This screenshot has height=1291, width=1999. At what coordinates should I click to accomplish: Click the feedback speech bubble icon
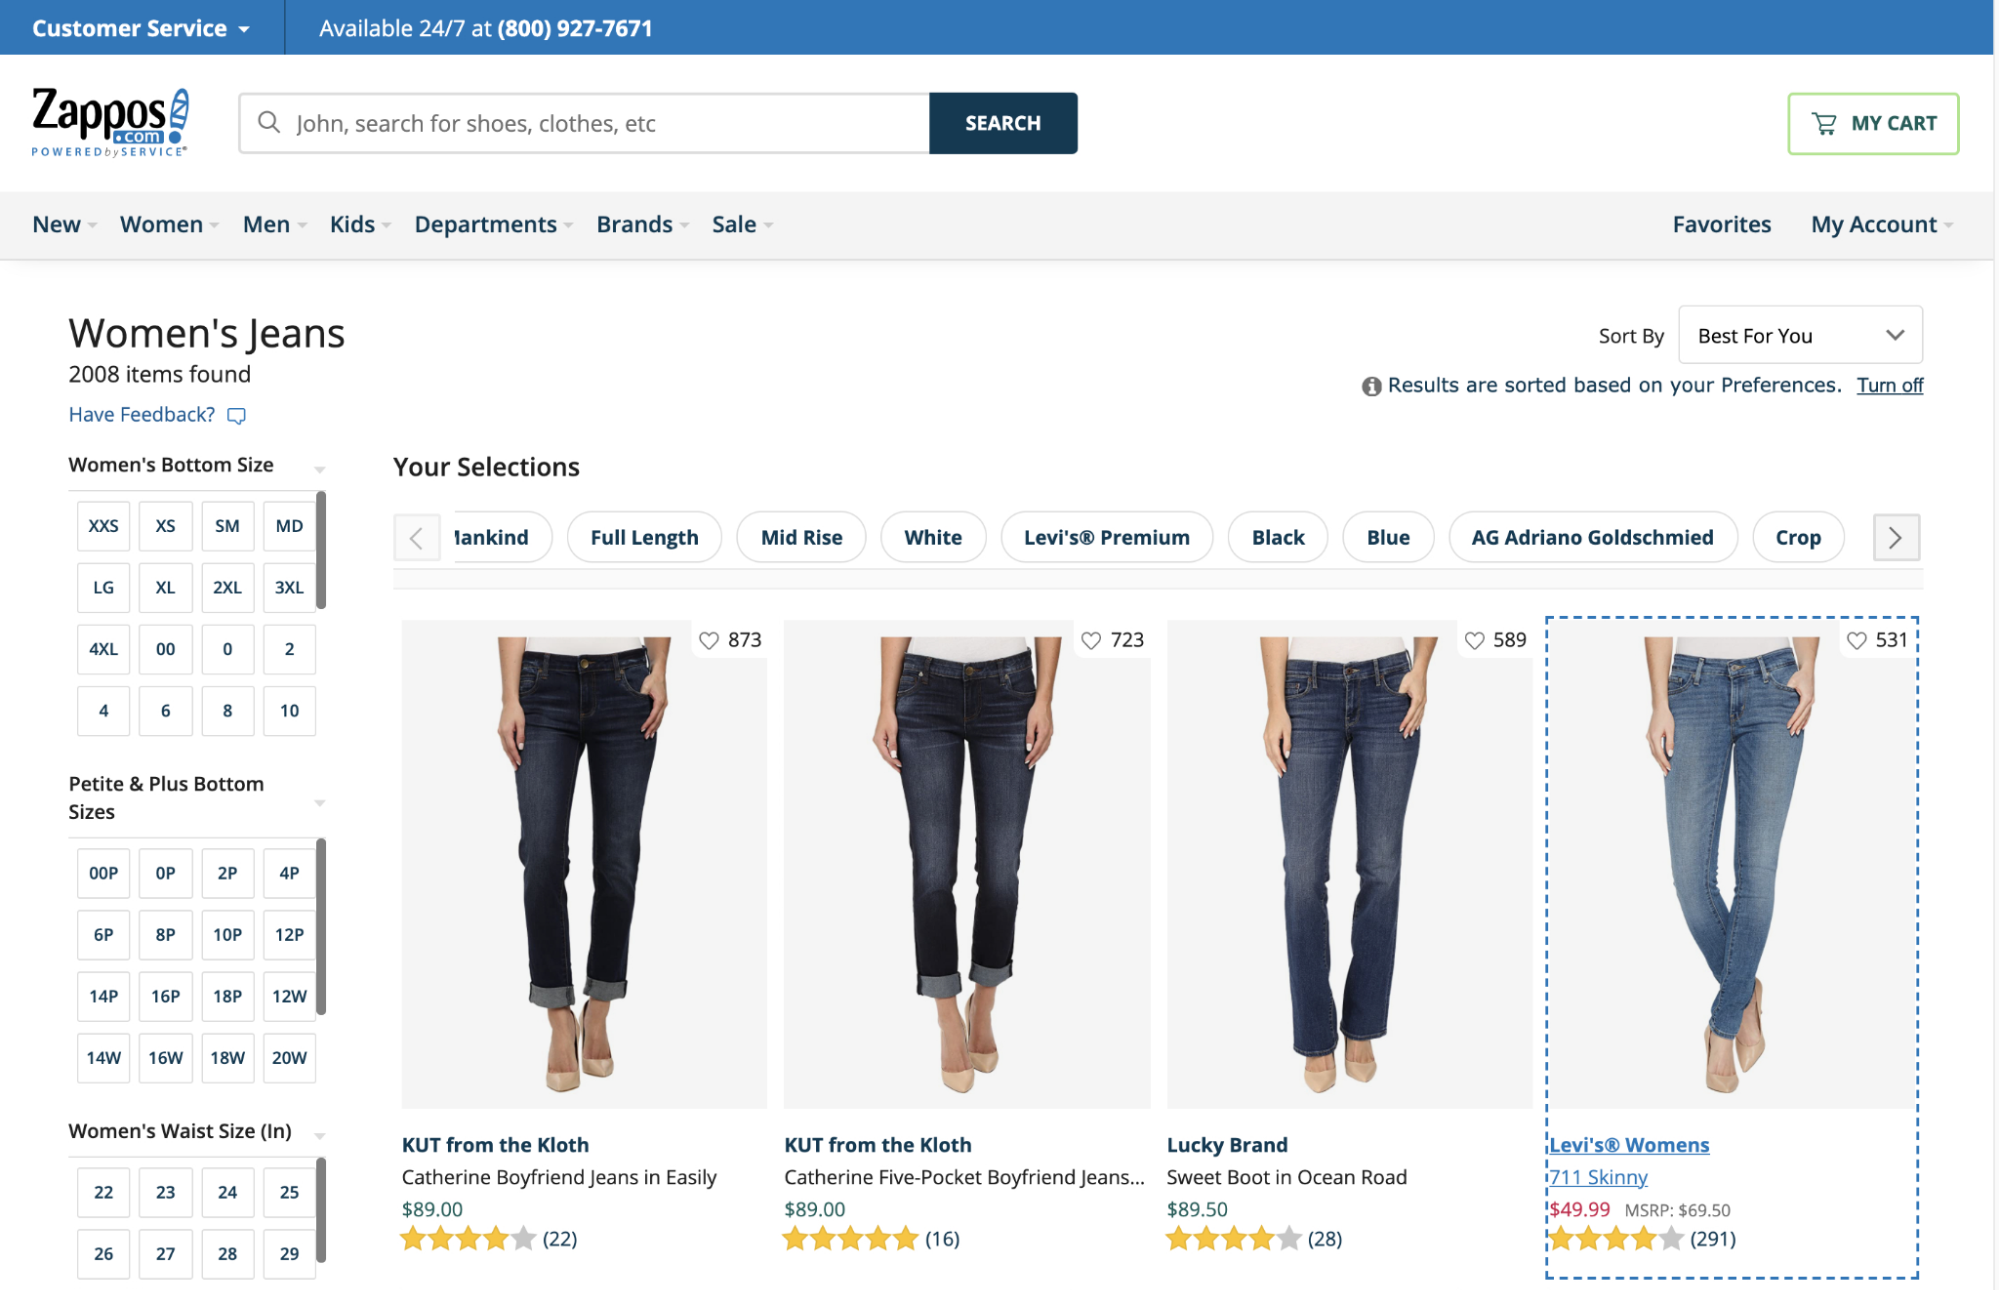236,415
